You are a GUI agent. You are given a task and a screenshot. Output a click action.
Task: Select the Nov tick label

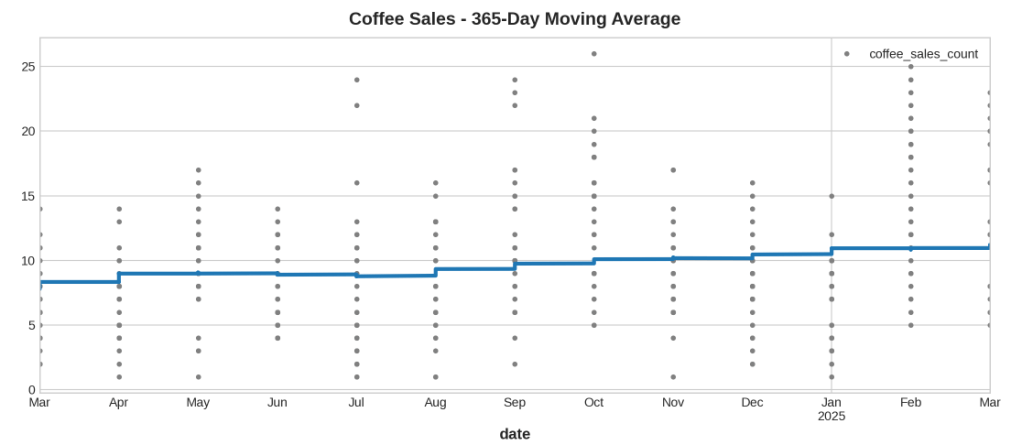(673, 402)
